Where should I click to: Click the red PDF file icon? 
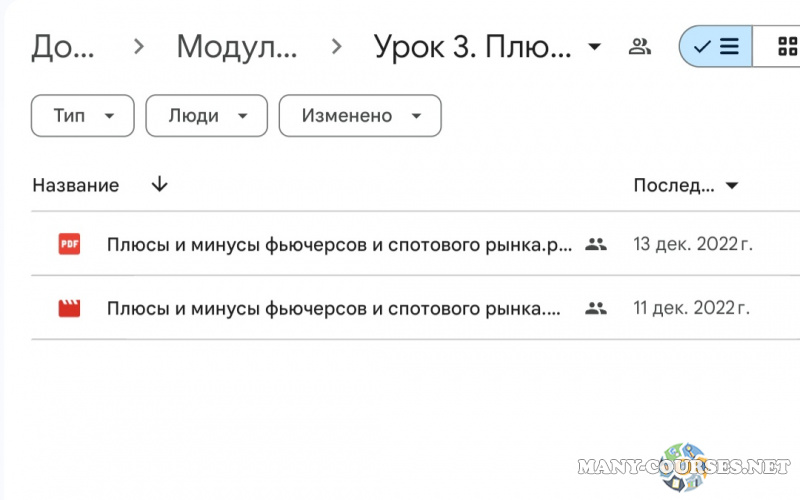pos(69,244)
